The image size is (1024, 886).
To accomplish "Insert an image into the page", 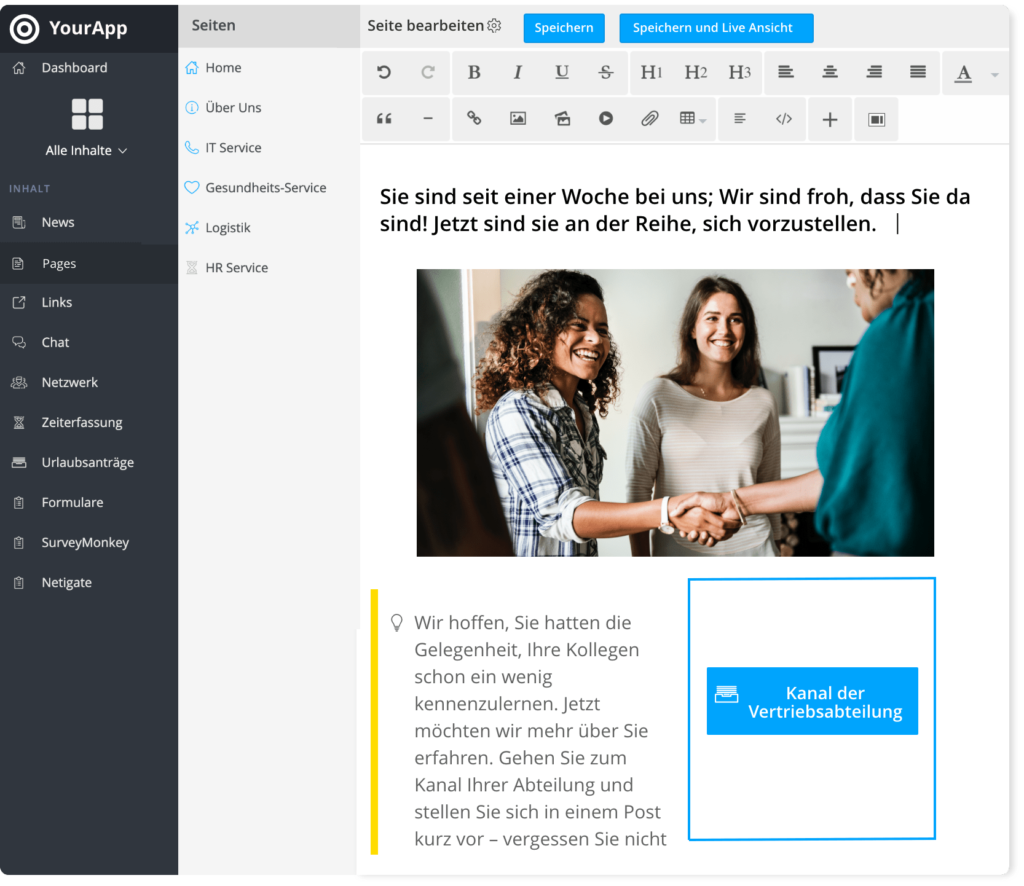I will pos(516,118).
